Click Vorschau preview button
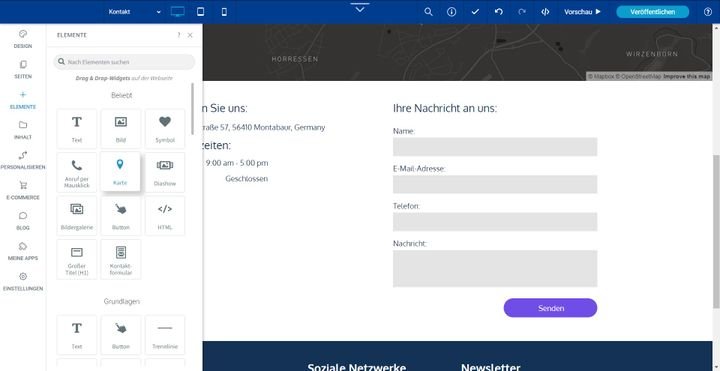Viewport: 720px width, 371px height. point(582,12)
